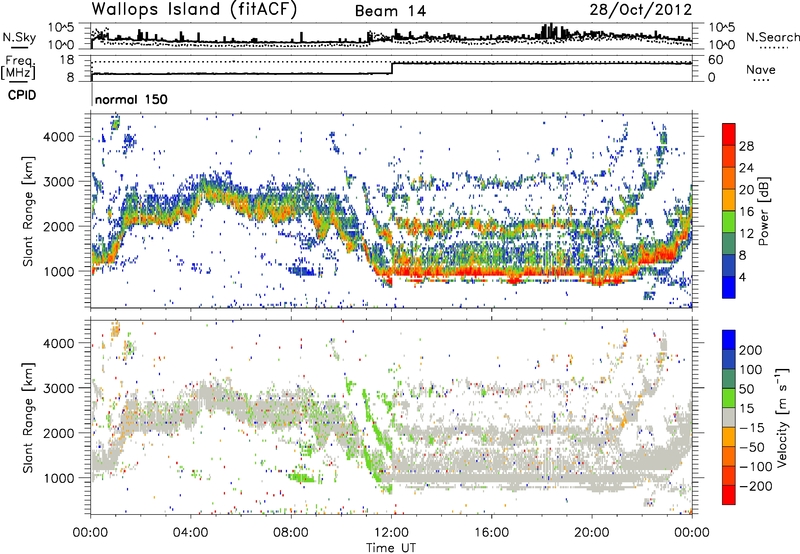Click the 'Time UT' axis title
Viewport: 800px width, 554px height.
(391, 547)
